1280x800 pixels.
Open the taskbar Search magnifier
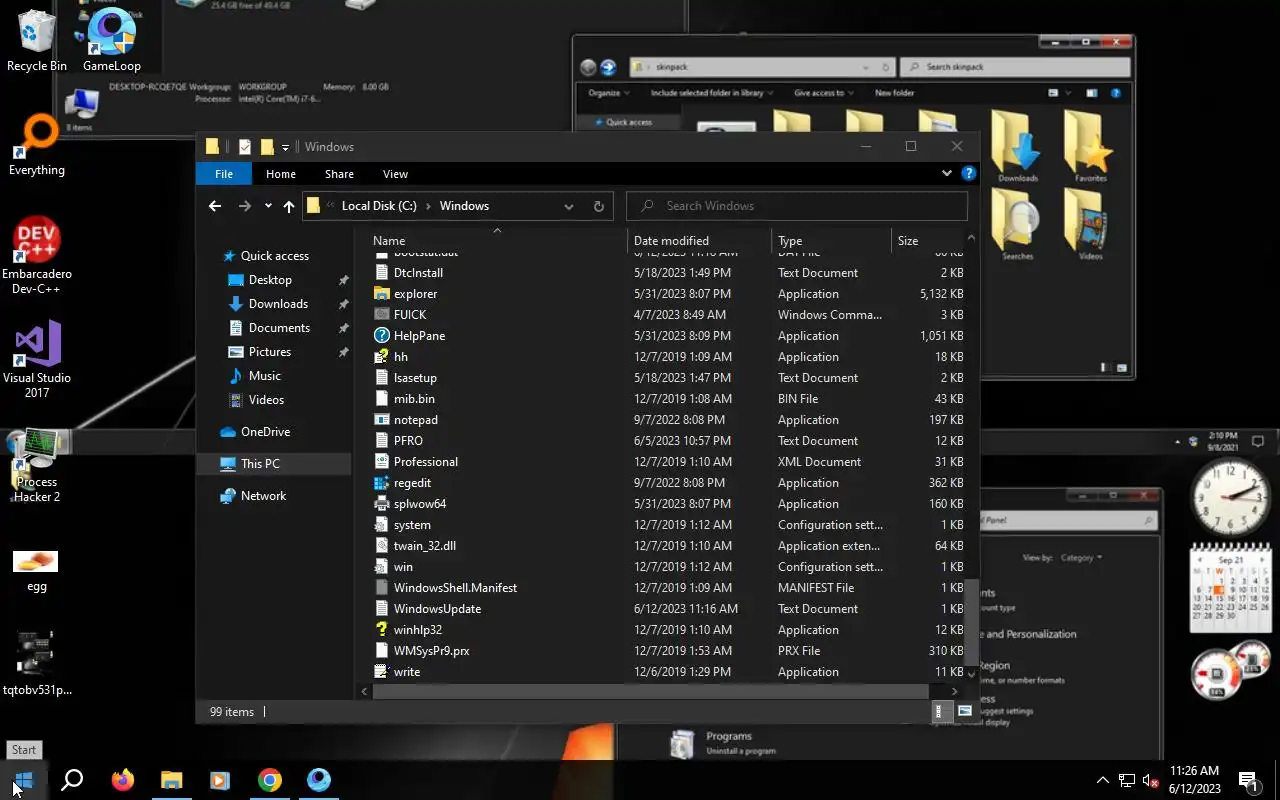tap(72, 780)
